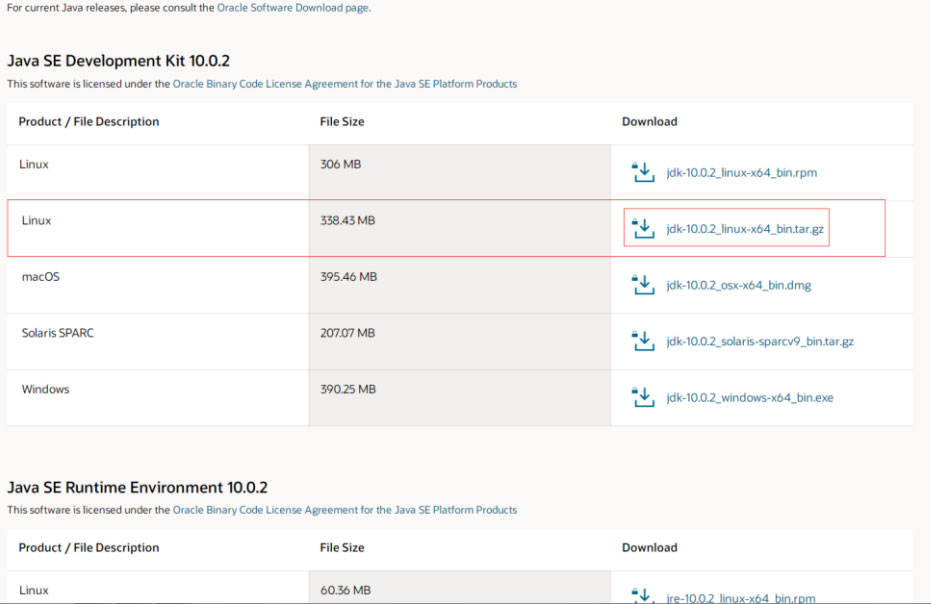The image size is (931, 604).
Task: Click the Windows product cell in the JDK table
Action: coord(46,389)
